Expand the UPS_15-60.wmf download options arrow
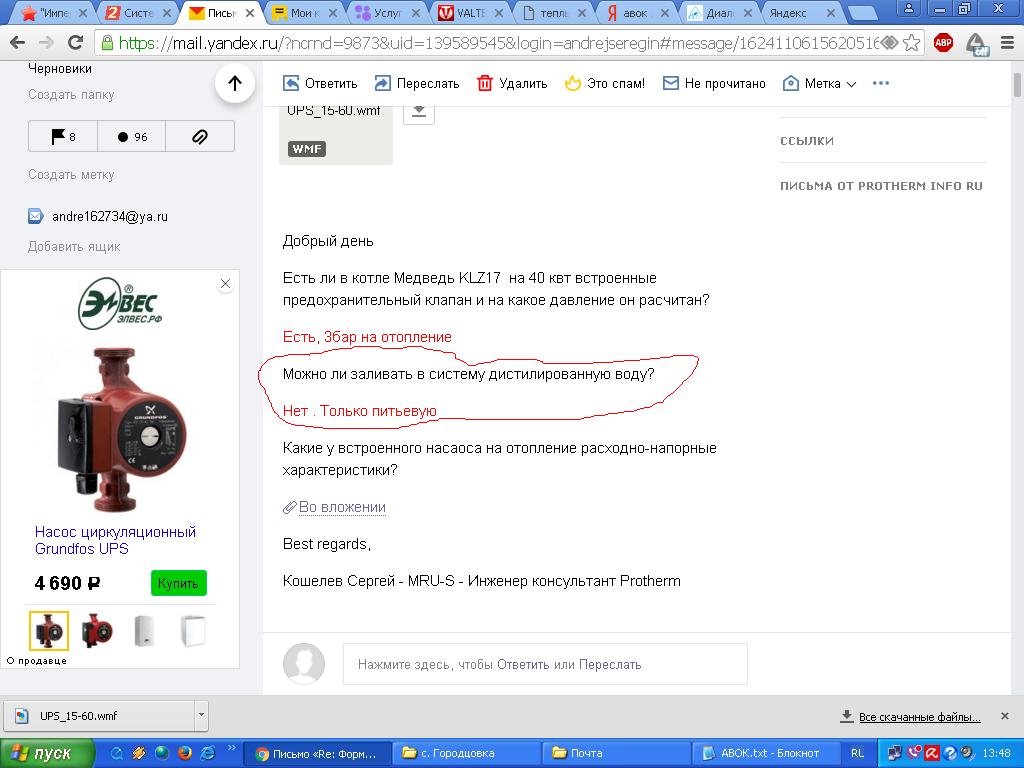This screenshot has width=1024, height=768. pos(202,716)
